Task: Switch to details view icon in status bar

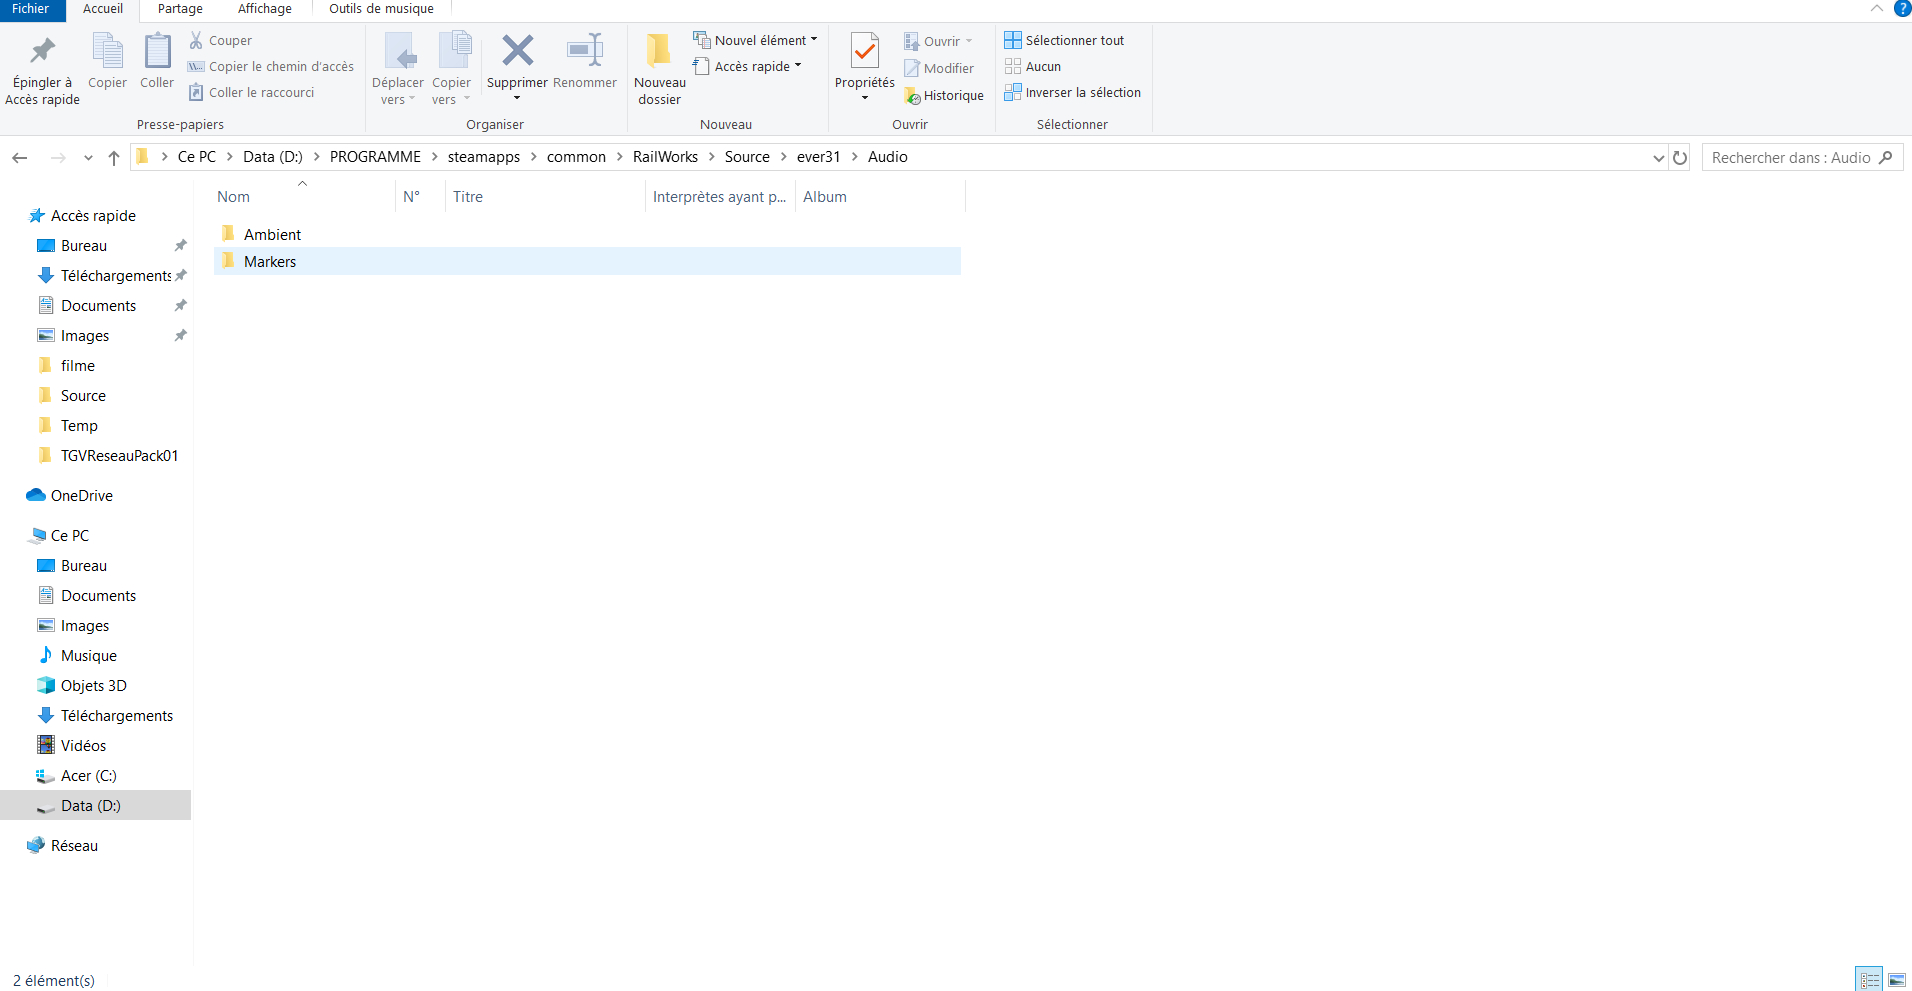Action: point(1869,980)
